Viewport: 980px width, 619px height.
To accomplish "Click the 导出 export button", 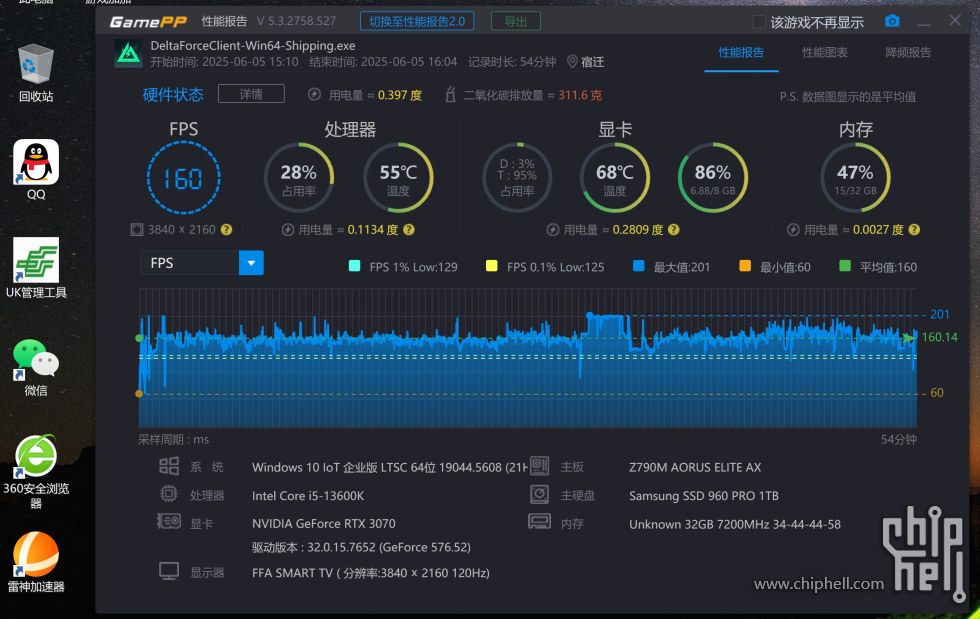I will coord(516,21).
